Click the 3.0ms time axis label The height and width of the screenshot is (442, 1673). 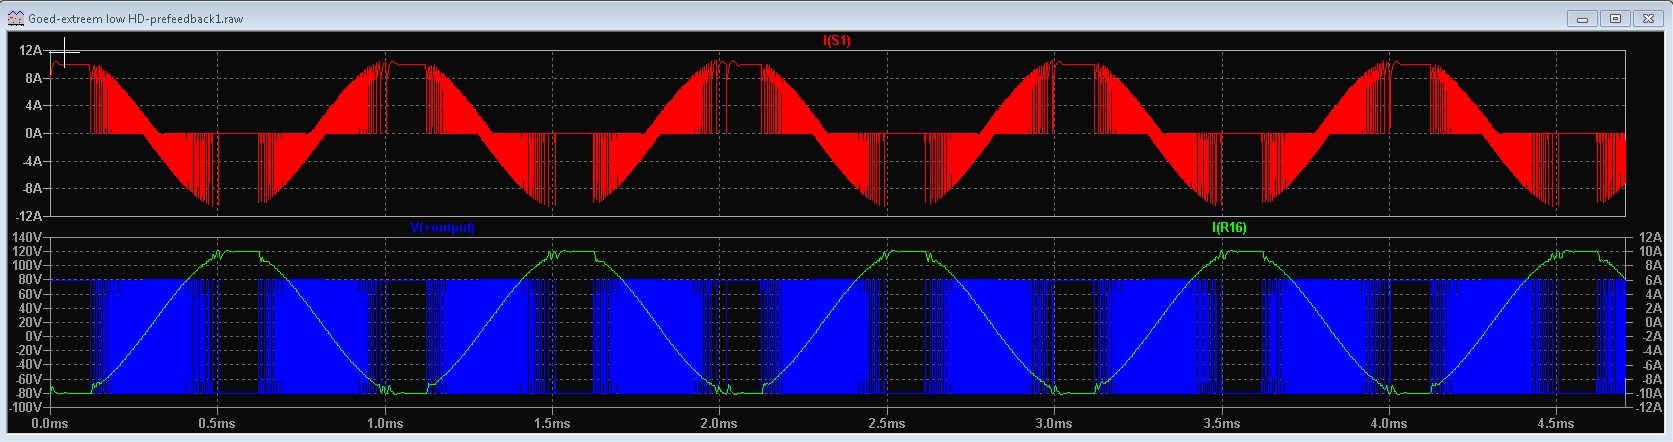[1053, 424]
